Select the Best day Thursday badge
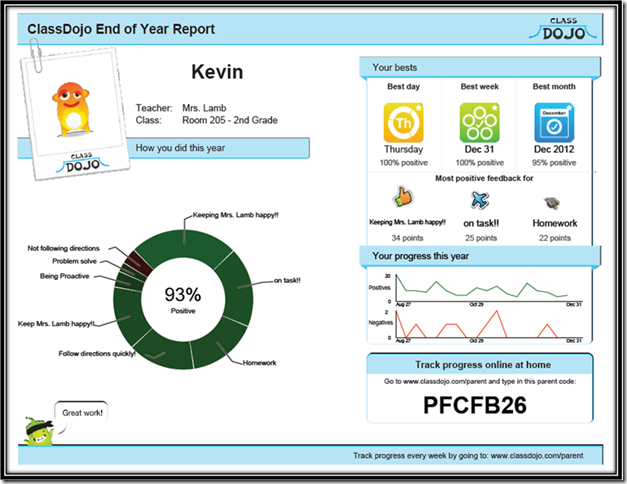This screenshot has height=484, width=627. point(403,122)
